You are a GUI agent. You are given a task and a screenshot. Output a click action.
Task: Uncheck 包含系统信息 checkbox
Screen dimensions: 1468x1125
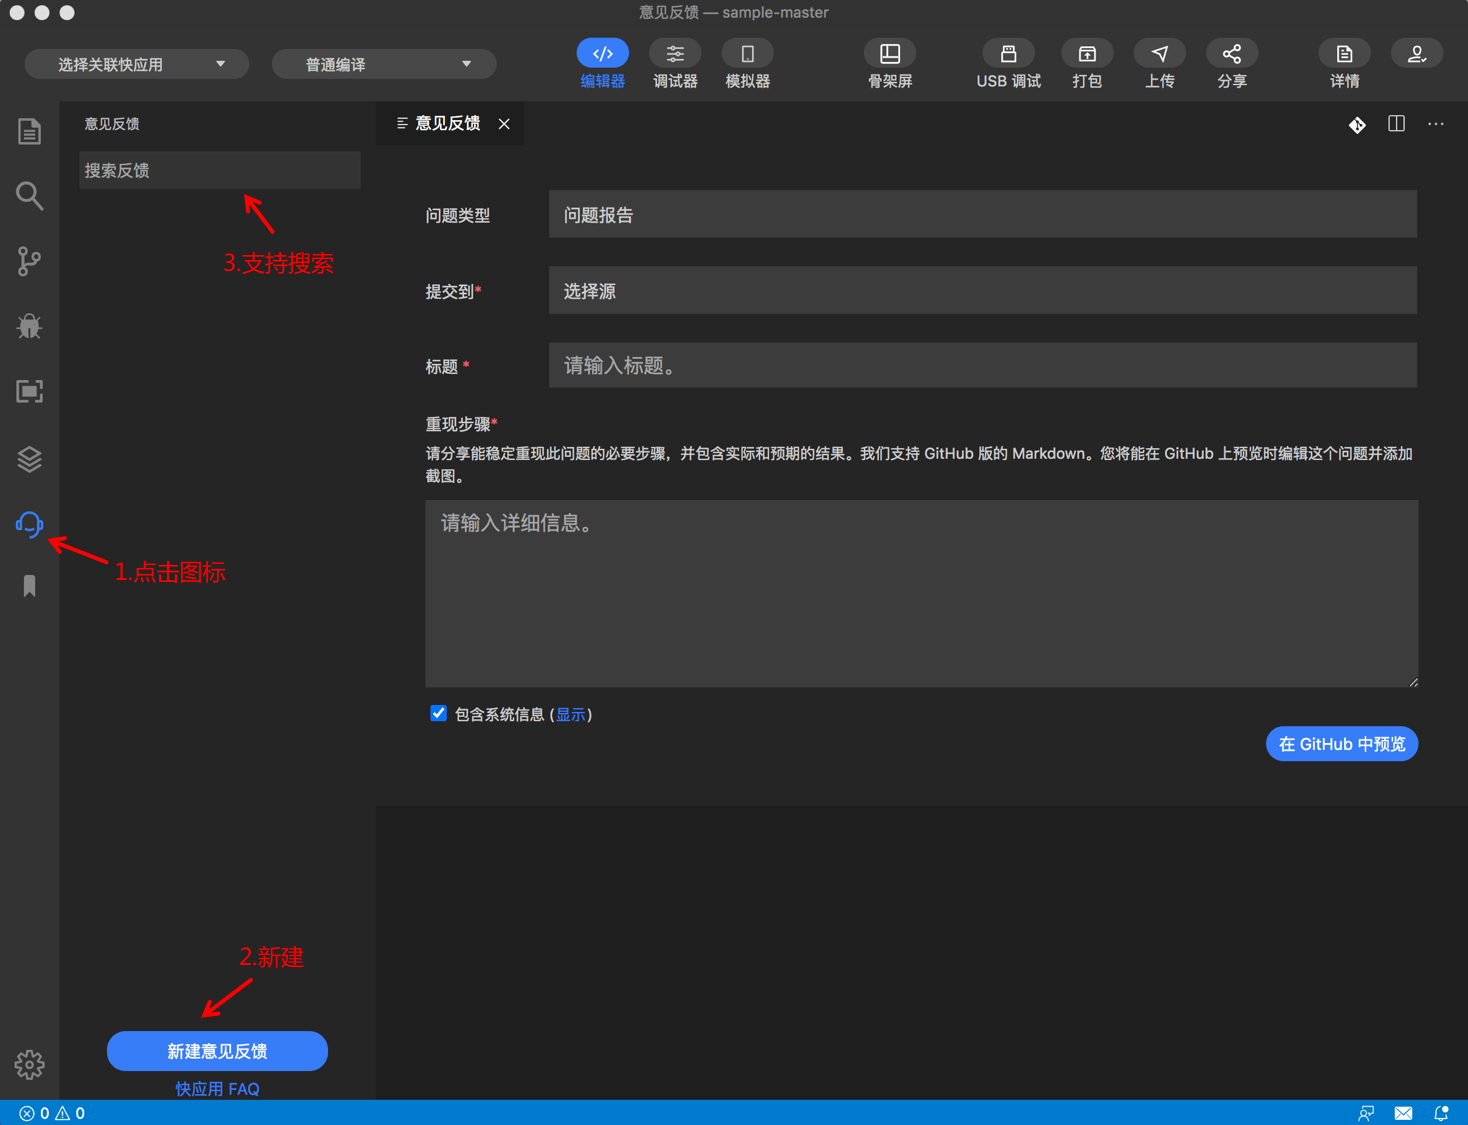438,713
